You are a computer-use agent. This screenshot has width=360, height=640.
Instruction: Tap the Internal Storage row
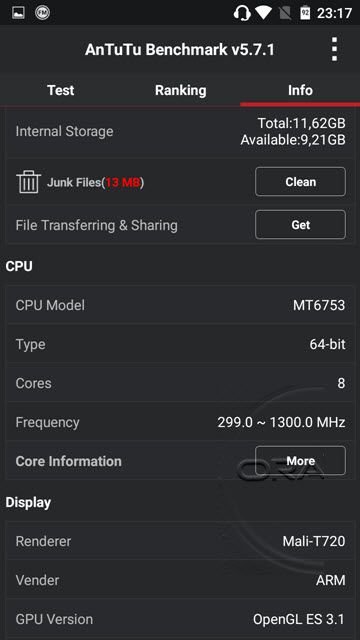pos(180,132)
